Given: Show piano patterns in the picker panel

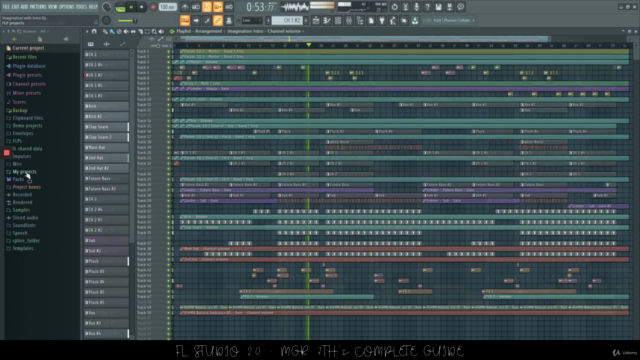Looking at the screenshot, I should (x=91, y=44).
